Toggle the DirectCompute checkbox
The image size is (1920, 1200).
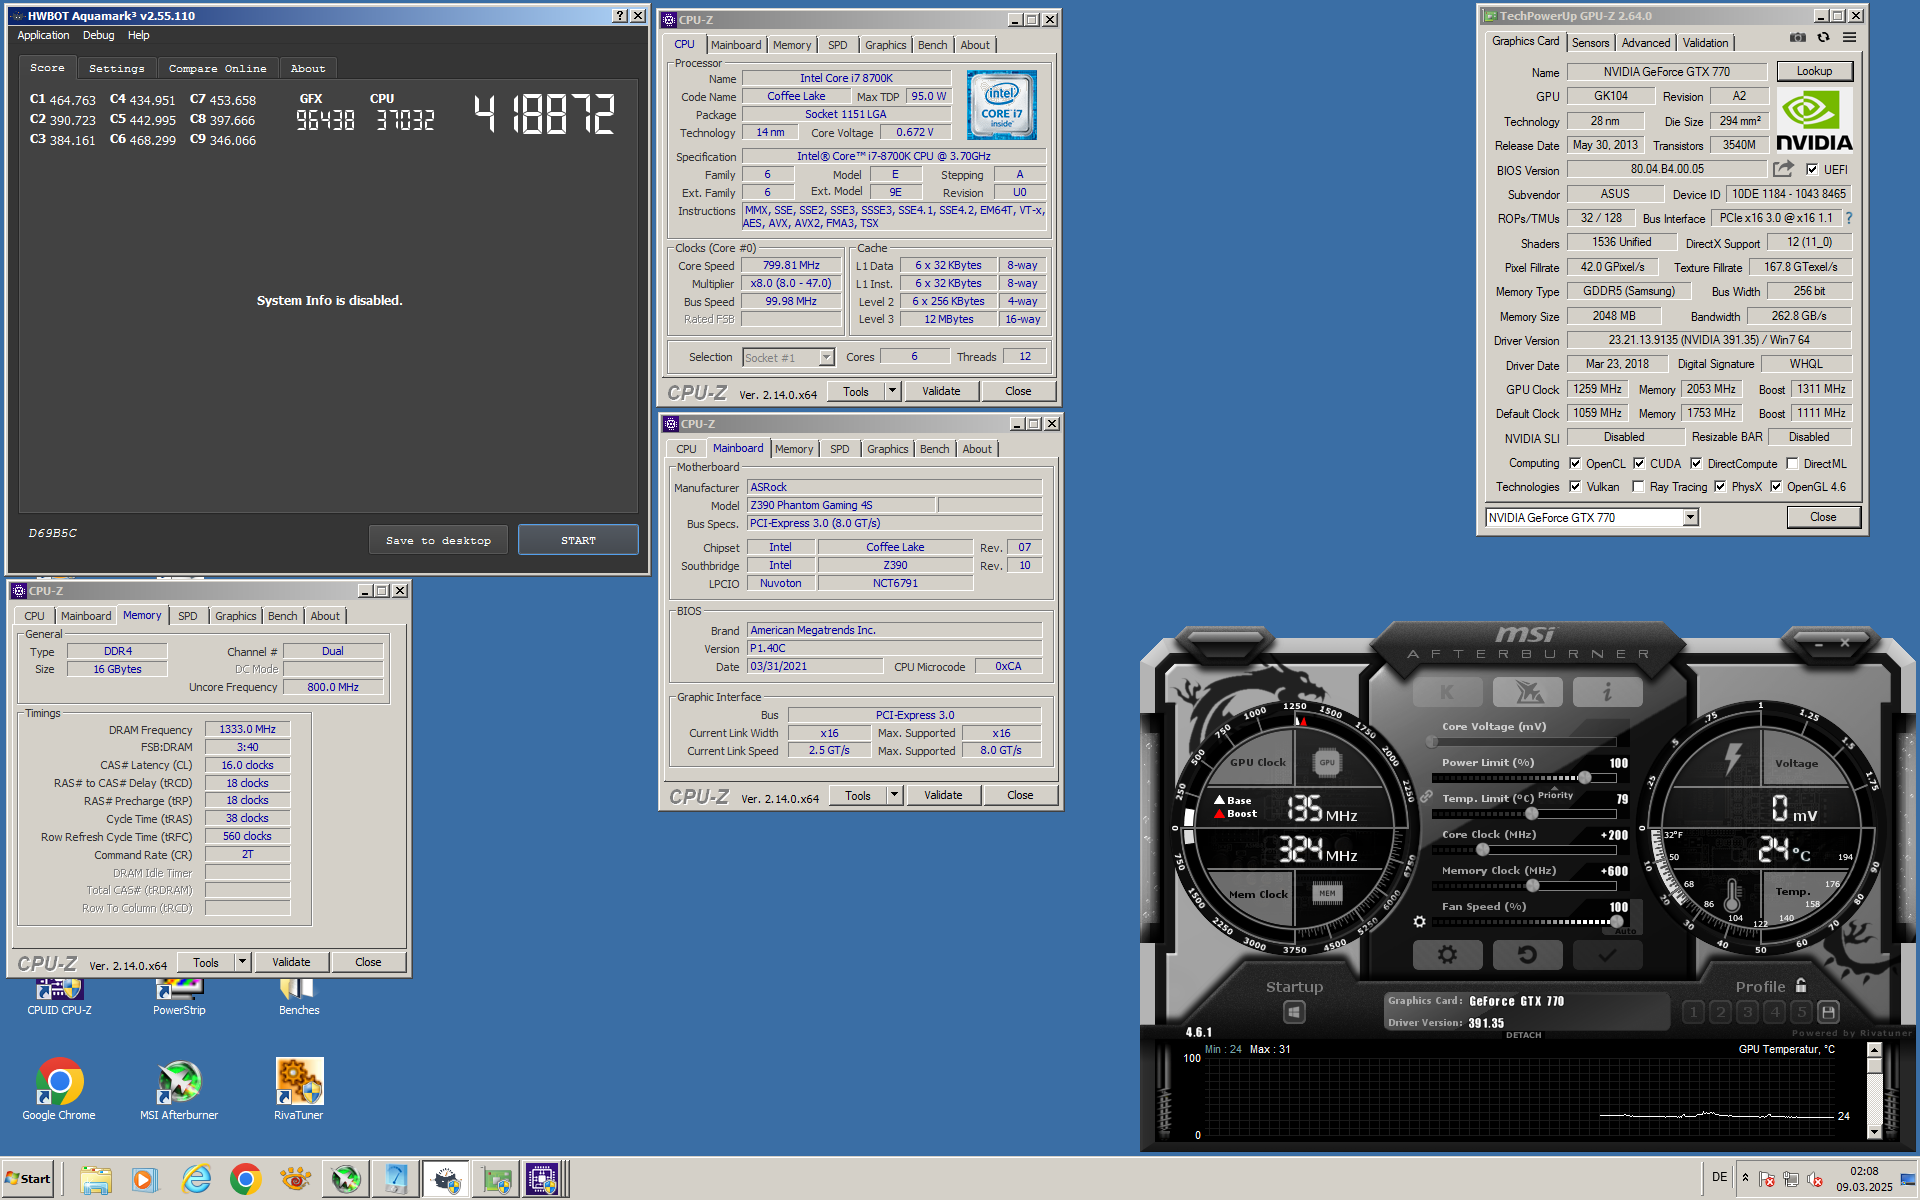click(x=1696, y=464)
